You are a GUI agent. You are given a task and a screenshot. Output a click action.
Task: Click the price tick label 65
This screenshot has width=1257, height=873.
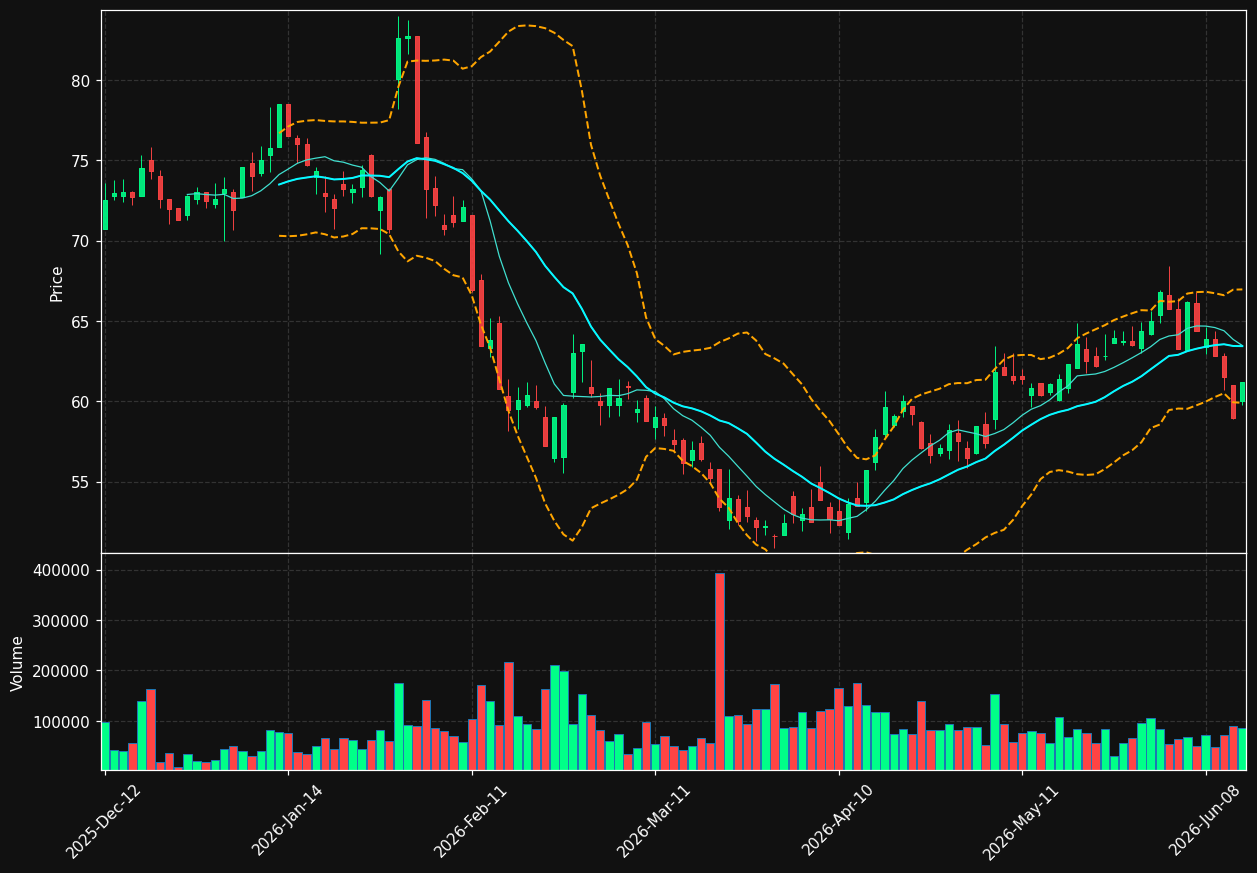pos(80,322)
